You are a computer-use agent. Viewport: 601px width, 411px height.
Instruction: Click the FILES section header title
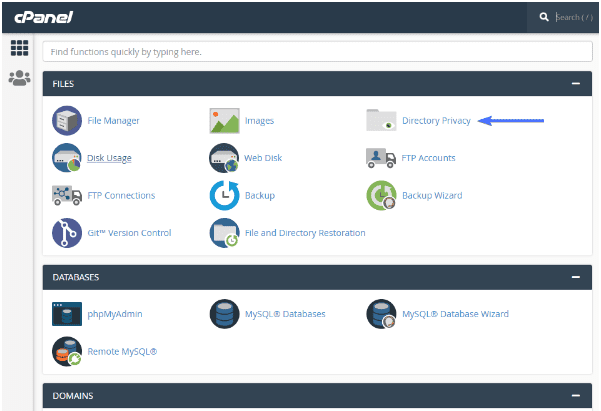click(63, 84)
